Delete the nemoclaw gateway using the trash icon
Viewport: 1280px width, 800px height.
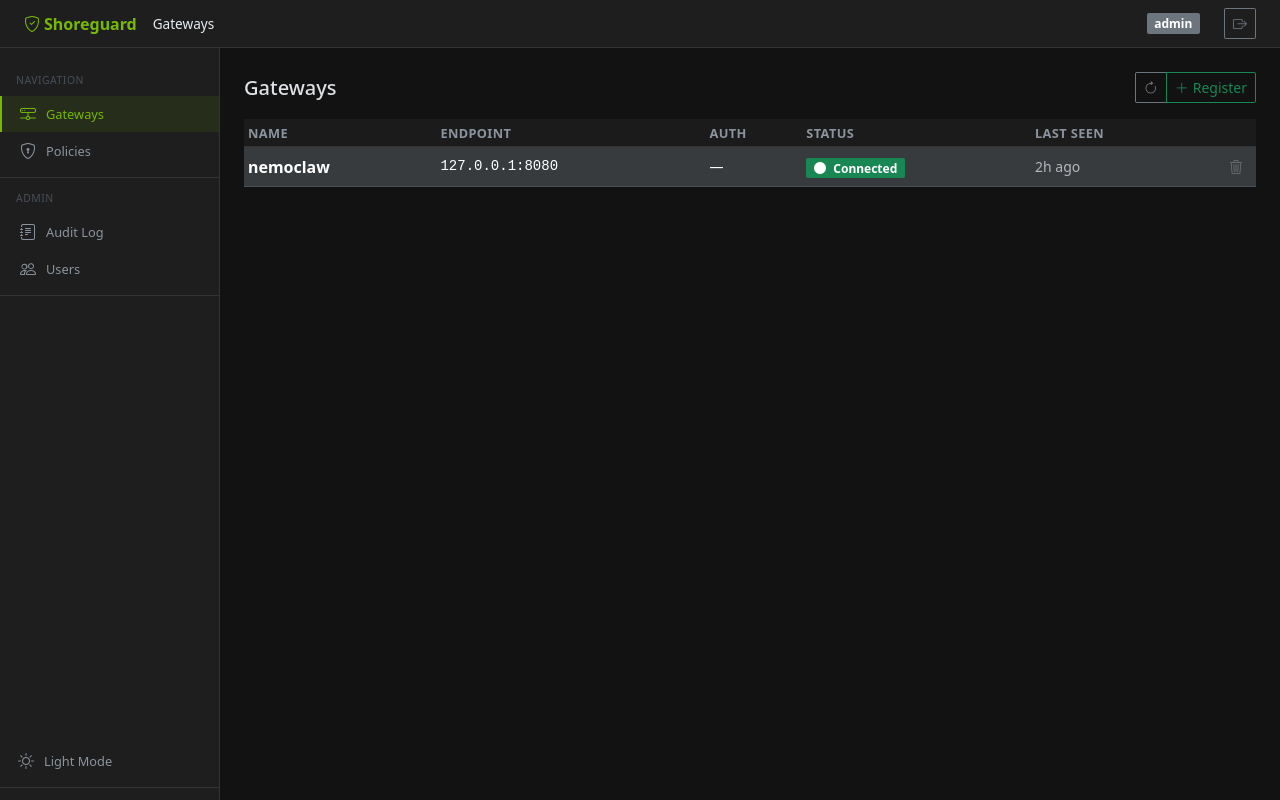1235,167
